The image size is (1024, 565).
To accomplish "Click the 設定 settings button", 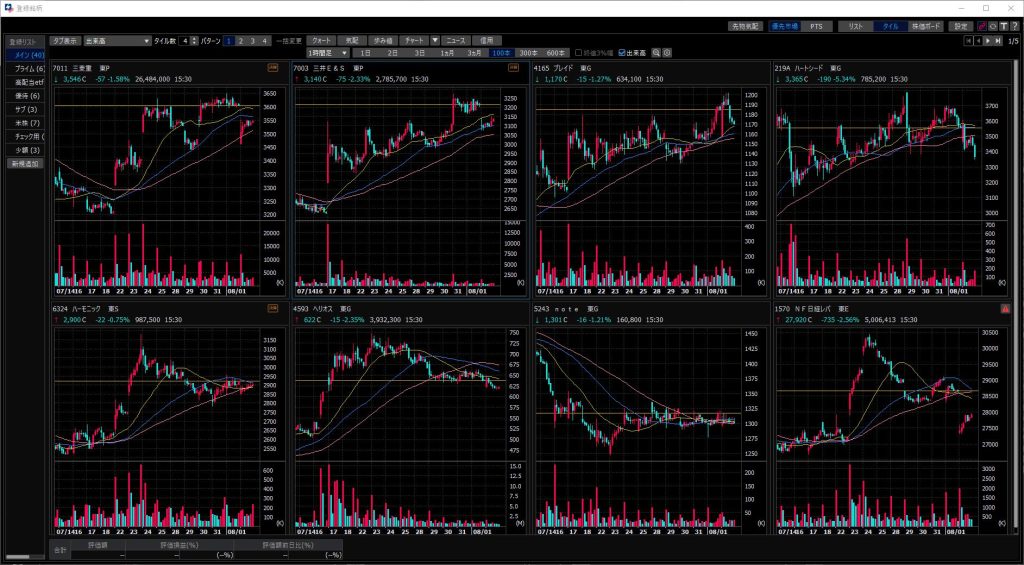I will (961, 26).
